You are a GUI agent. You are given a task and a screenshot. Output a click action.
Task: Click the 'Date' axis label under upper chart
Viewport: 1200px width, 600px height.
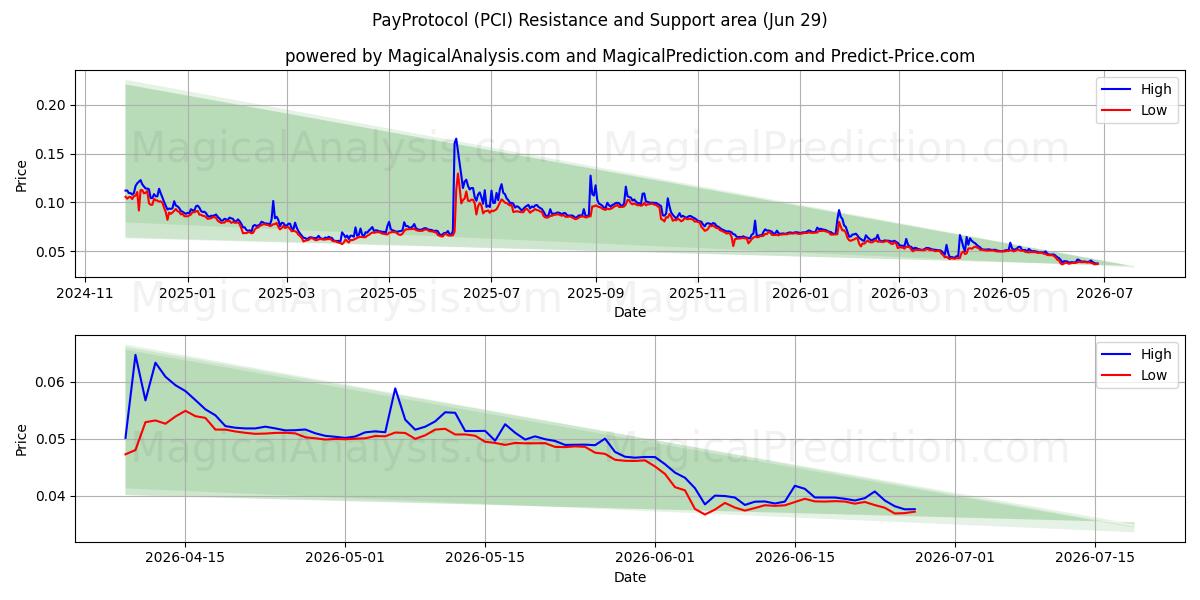pos(630,312)
